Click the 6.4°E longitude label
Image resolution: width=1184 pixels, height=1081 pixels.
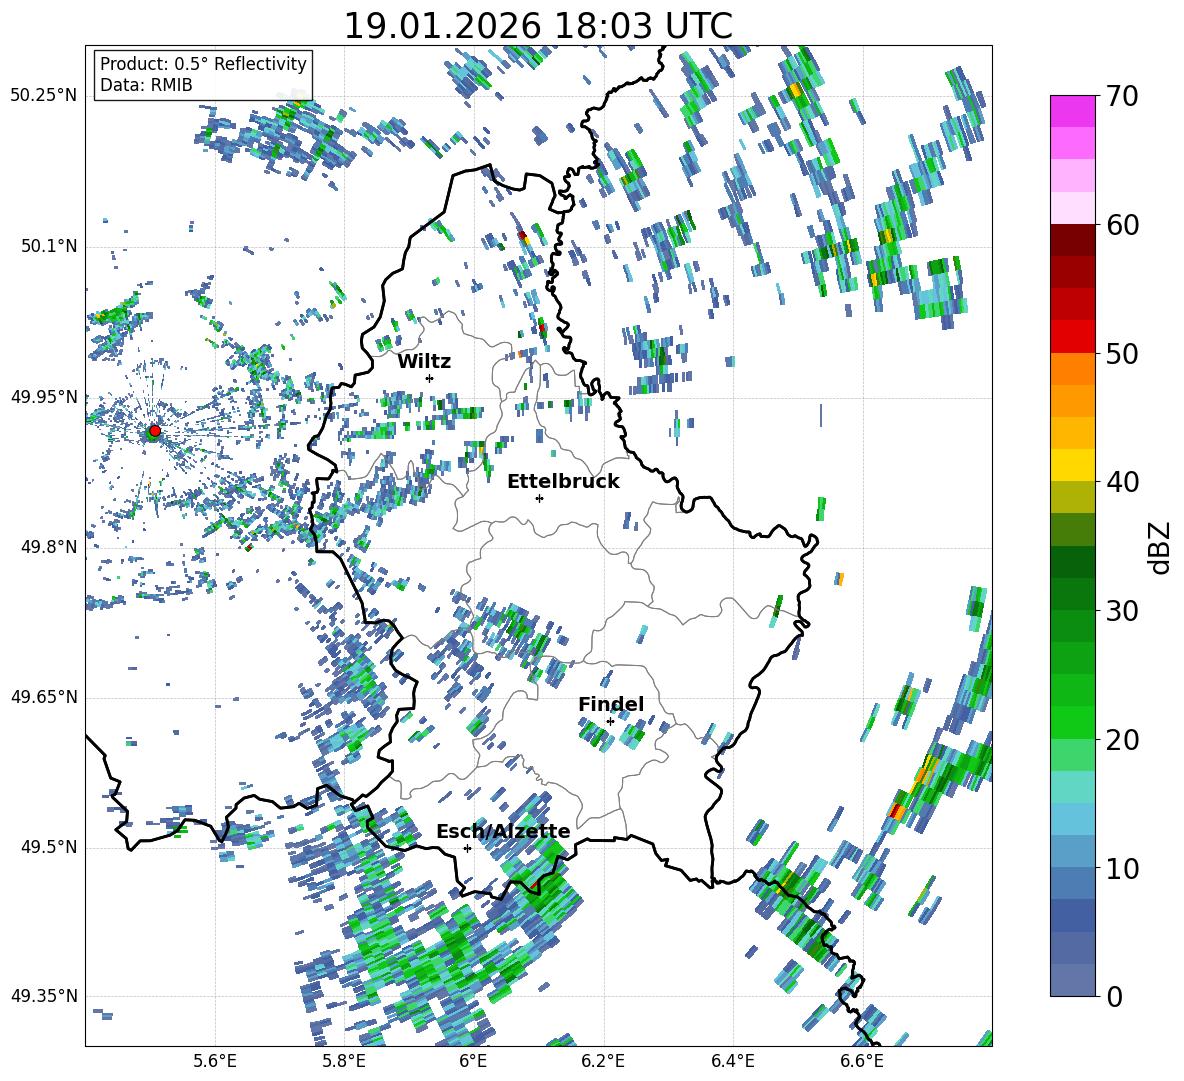(732, 1061)
